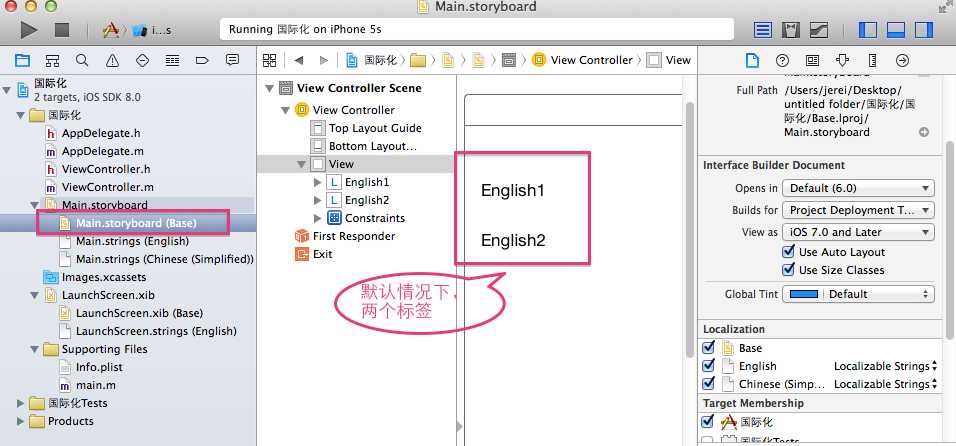Click the outline vertical scrollbar
Viewport: 956px width, 446px height.
pyautogui.click(x=690, y=232)
